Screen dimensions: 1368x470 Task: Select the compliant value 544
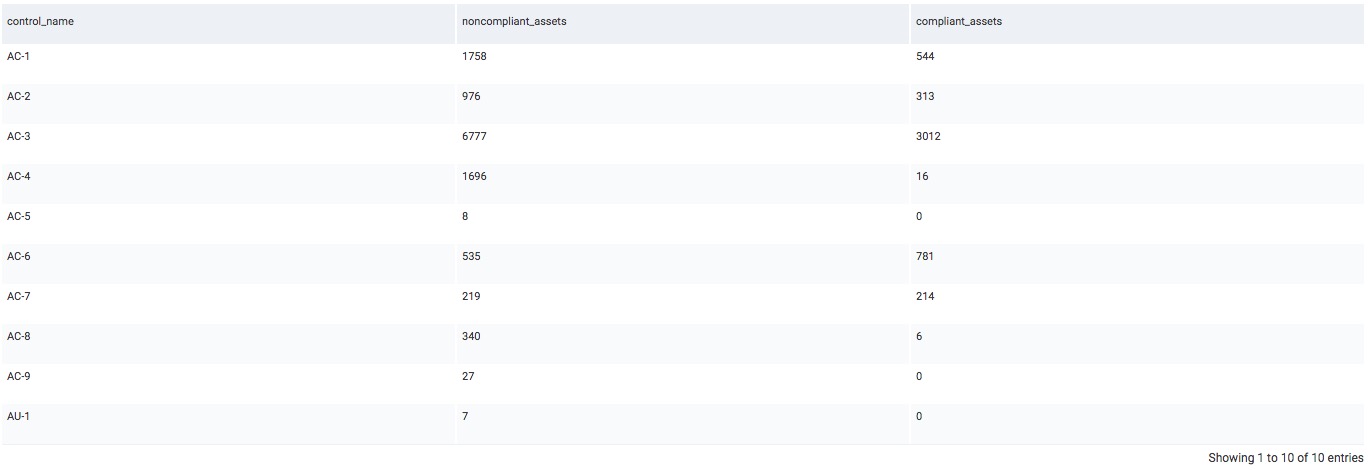coord(925,56)
